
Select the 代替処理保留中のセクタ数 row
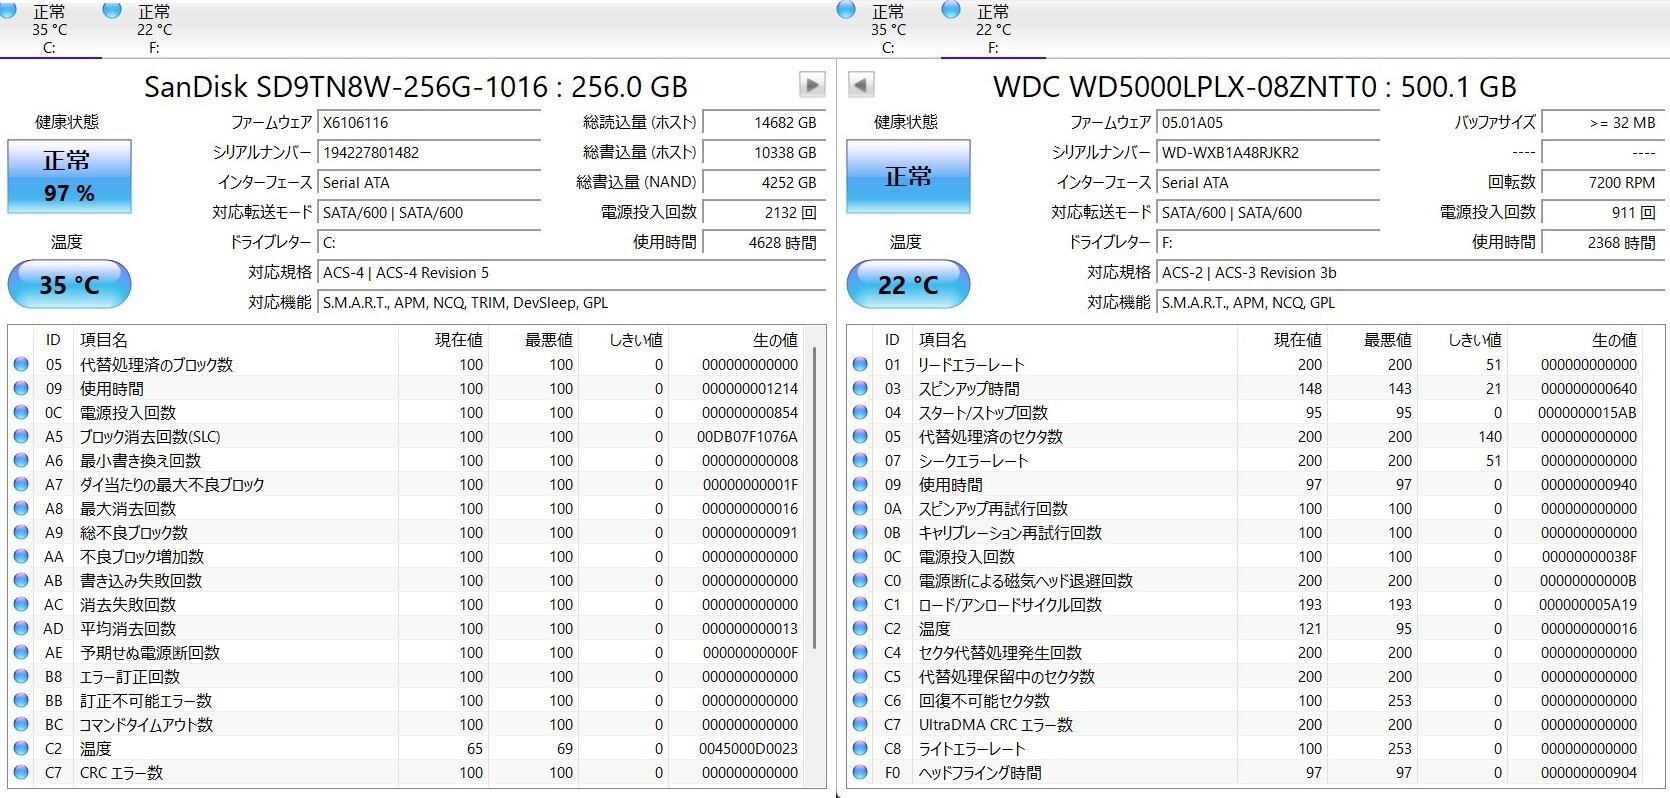[x=1006, y=677]
